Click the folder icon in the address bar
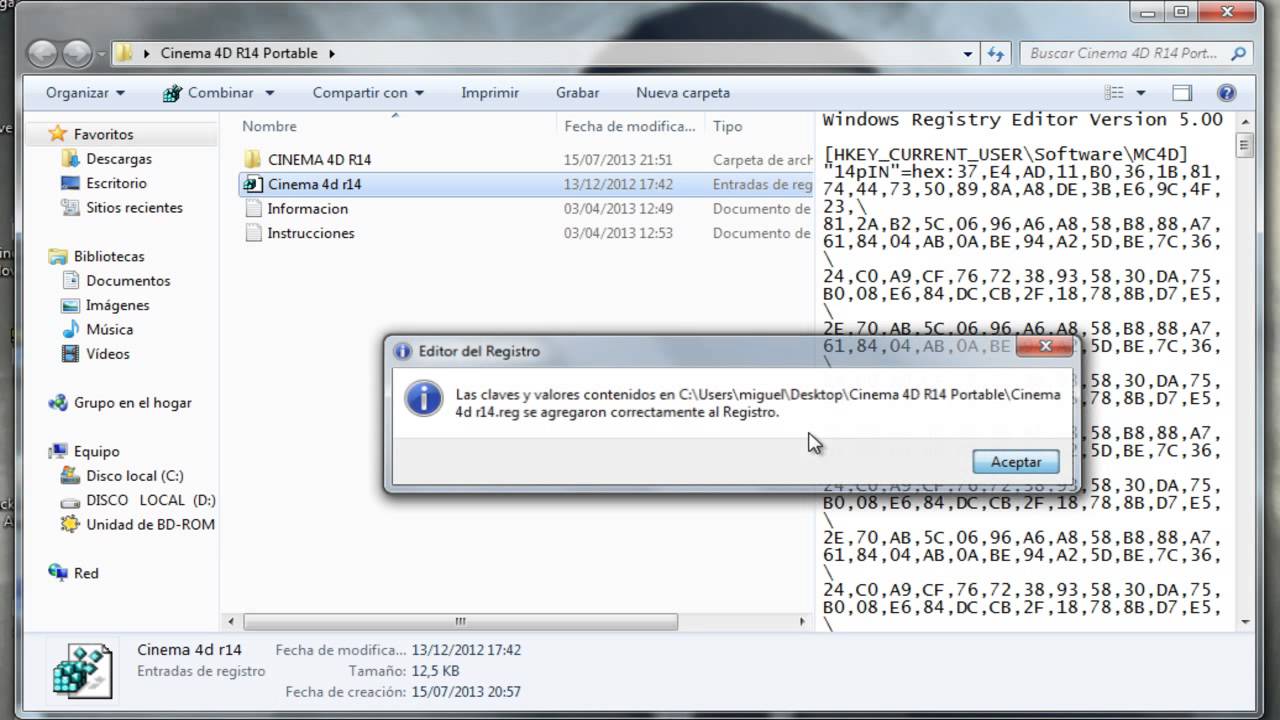This screenshot has width=1280, height=720. coord(123,53)
